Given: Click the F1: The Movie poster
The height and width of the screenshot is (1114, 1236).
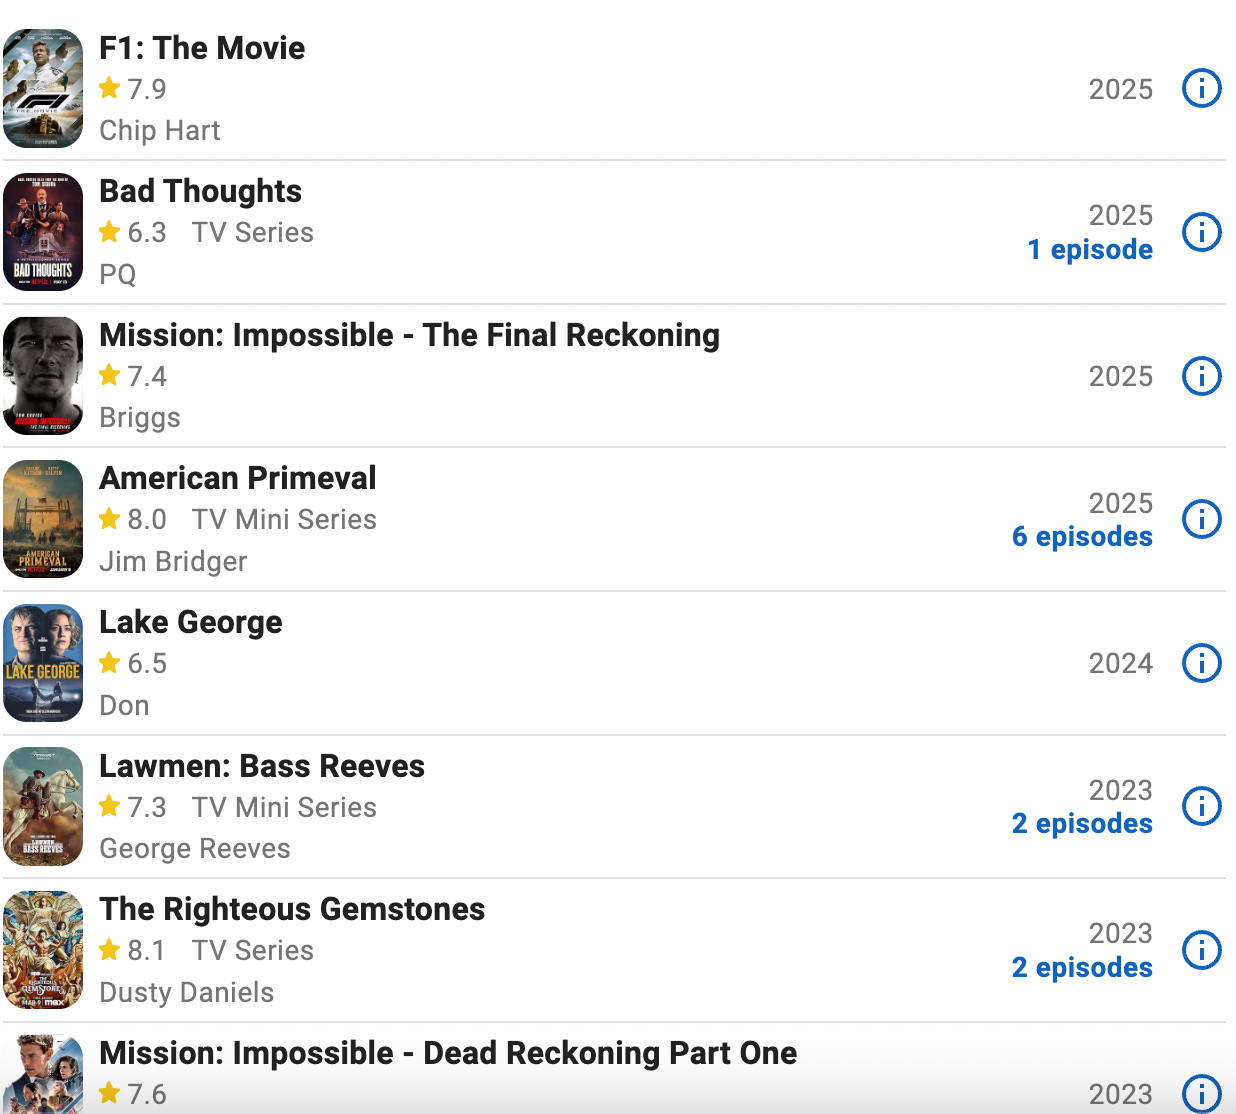Looking at the screenshot, I should click(x=43, y=89).
